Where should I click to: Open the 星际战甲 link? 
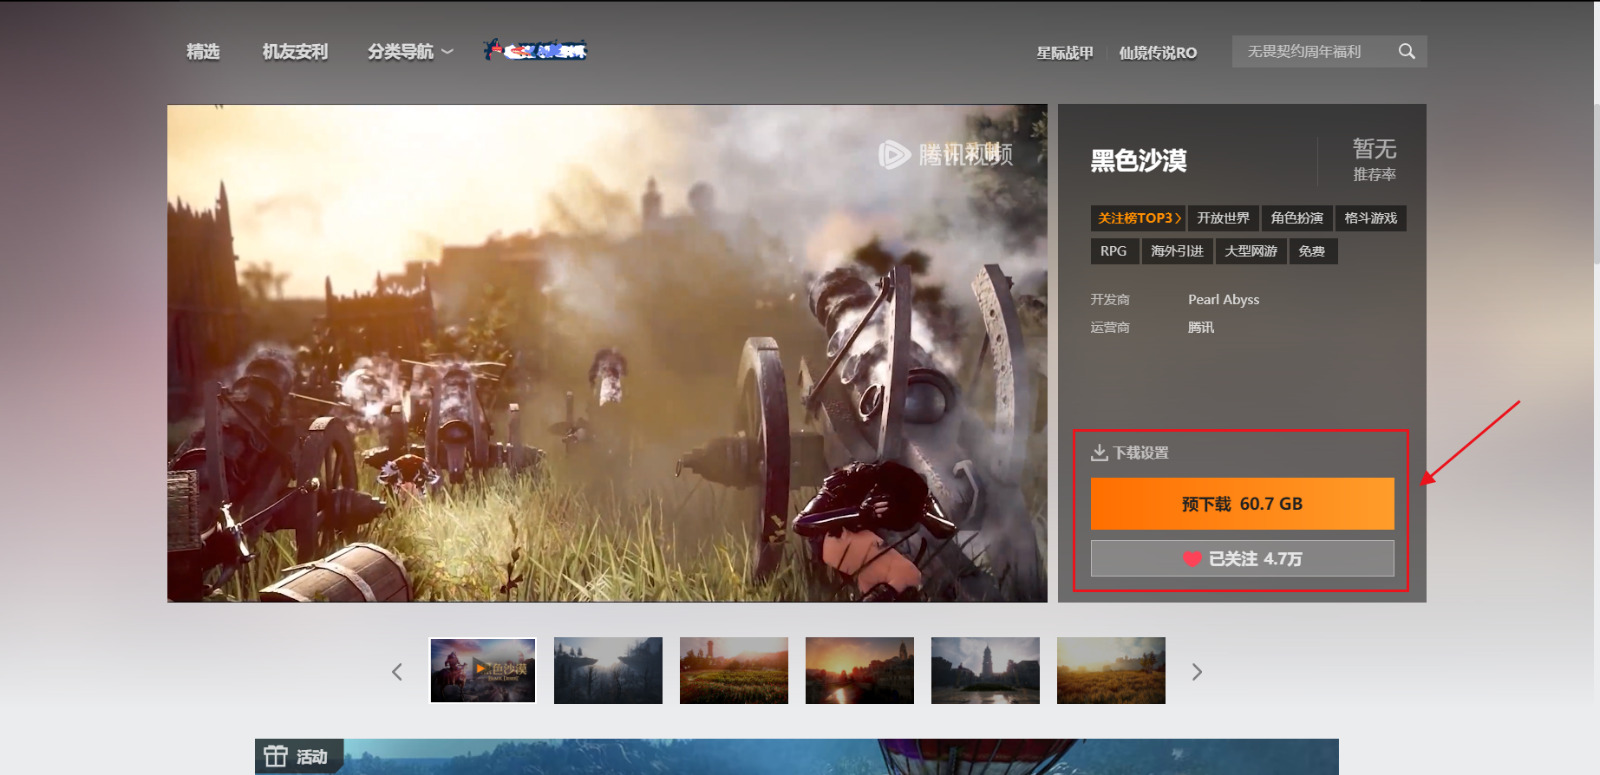(1064, 53)
